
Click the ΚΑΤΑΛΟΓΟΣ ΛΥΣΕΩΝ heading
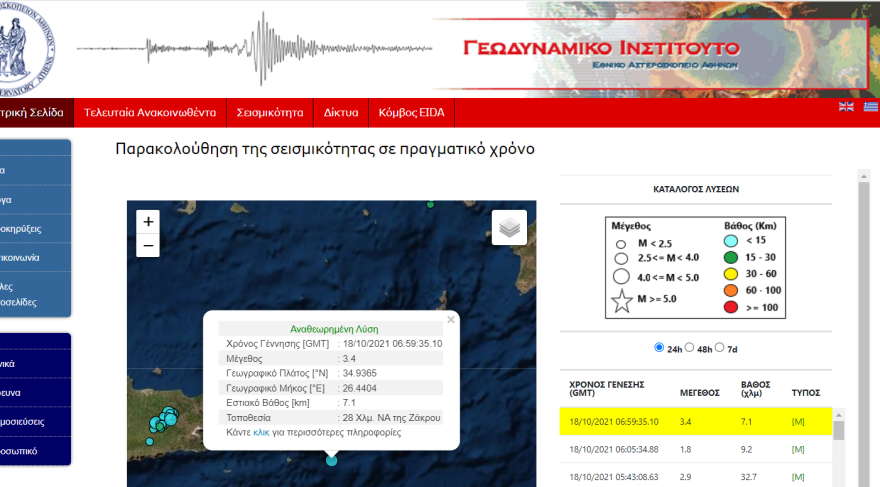click(x=696, y=189)
